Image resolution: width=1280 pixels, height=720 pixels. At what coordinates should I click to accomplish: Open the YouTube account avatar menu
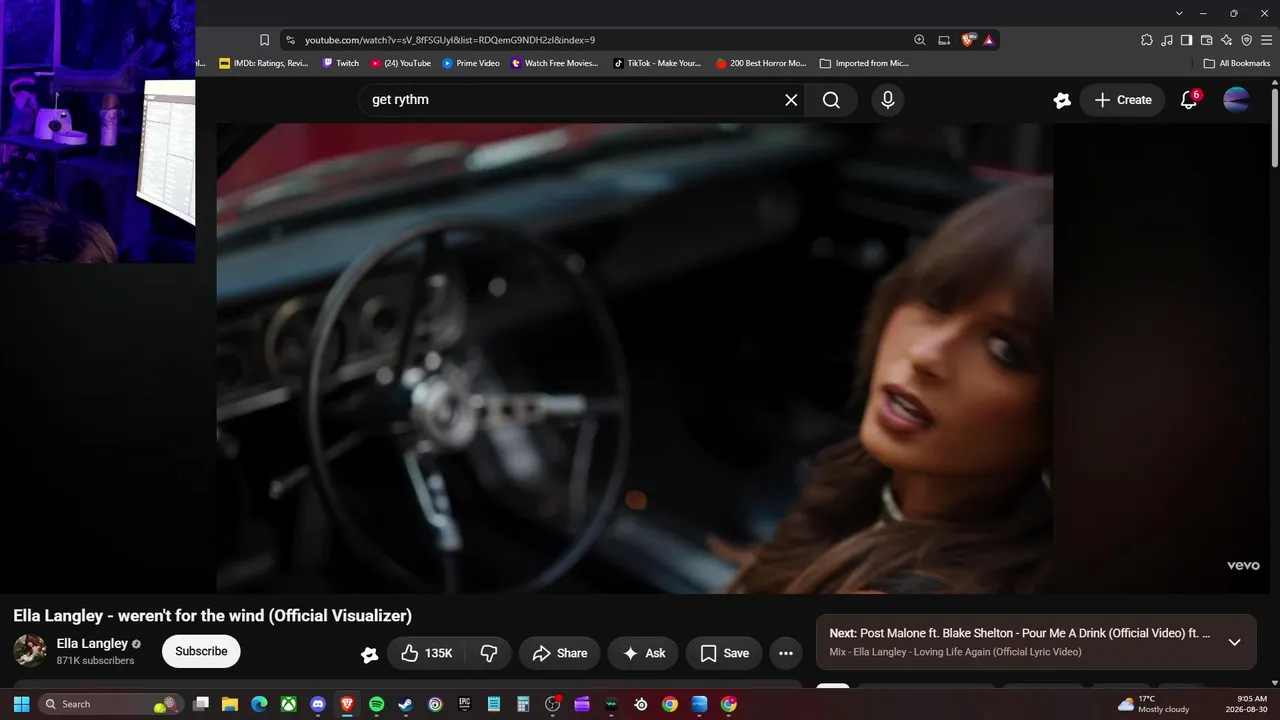(1237, 100)
